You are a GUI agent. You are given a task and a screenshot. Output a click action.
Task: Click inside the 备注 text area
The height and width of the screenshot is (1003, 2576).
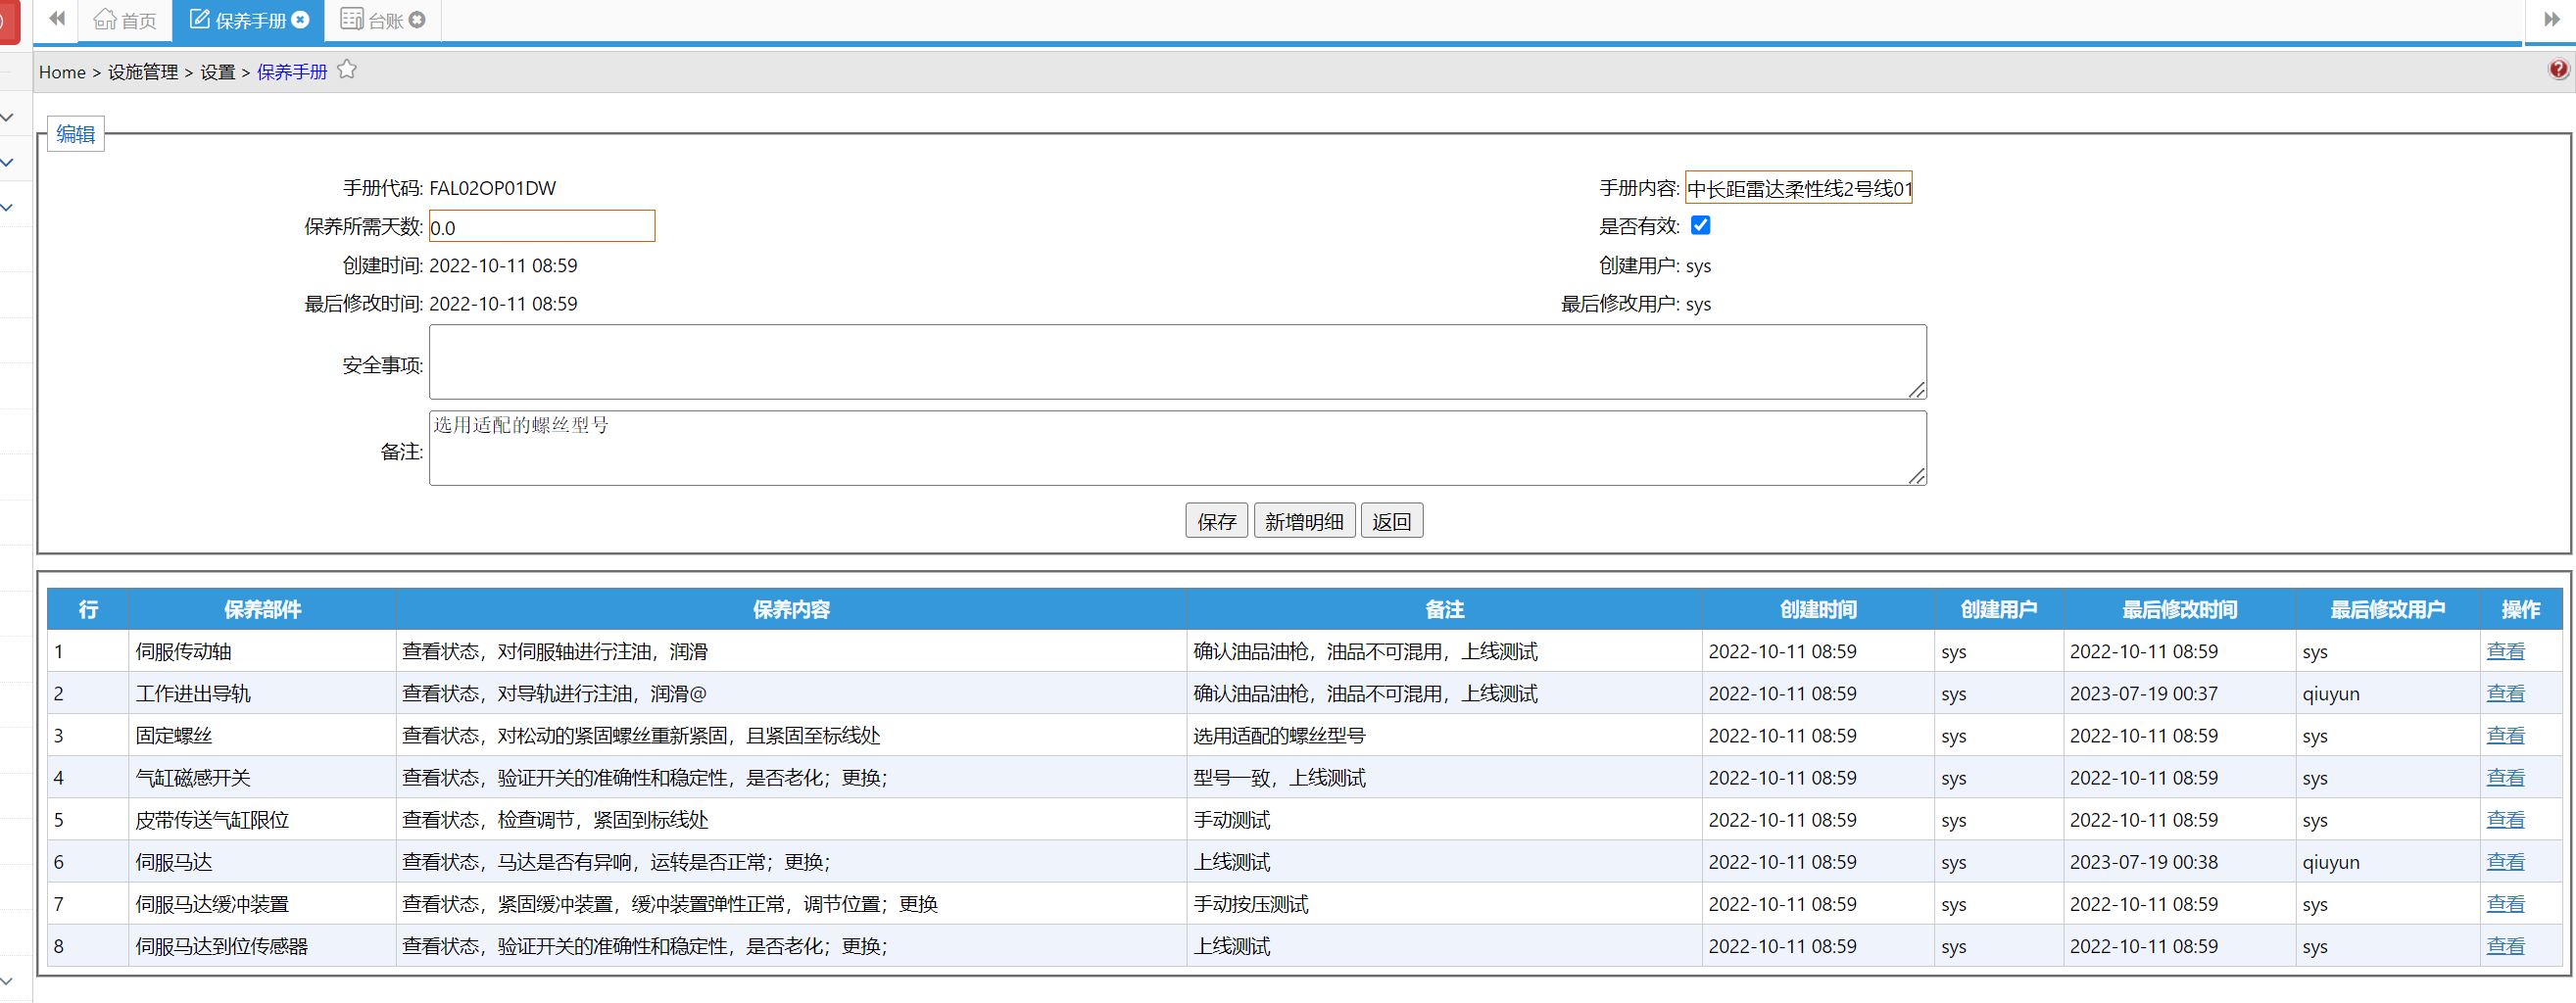pos(1177,448)
